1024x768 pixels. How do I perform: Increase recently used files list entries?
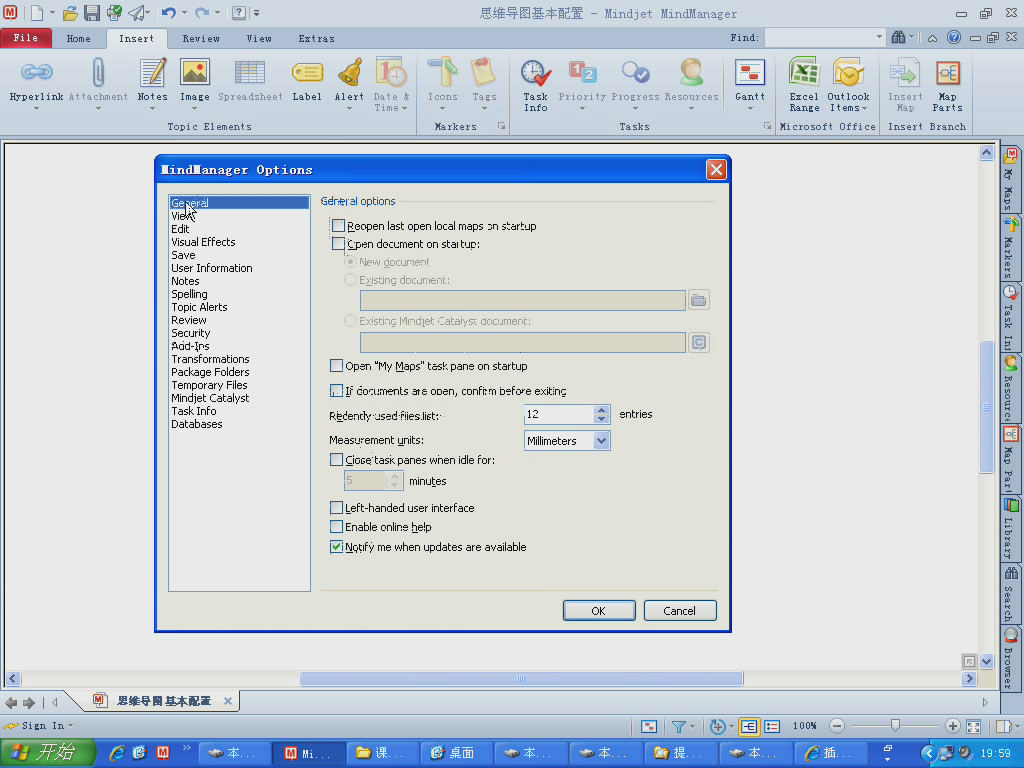point(601,409)
